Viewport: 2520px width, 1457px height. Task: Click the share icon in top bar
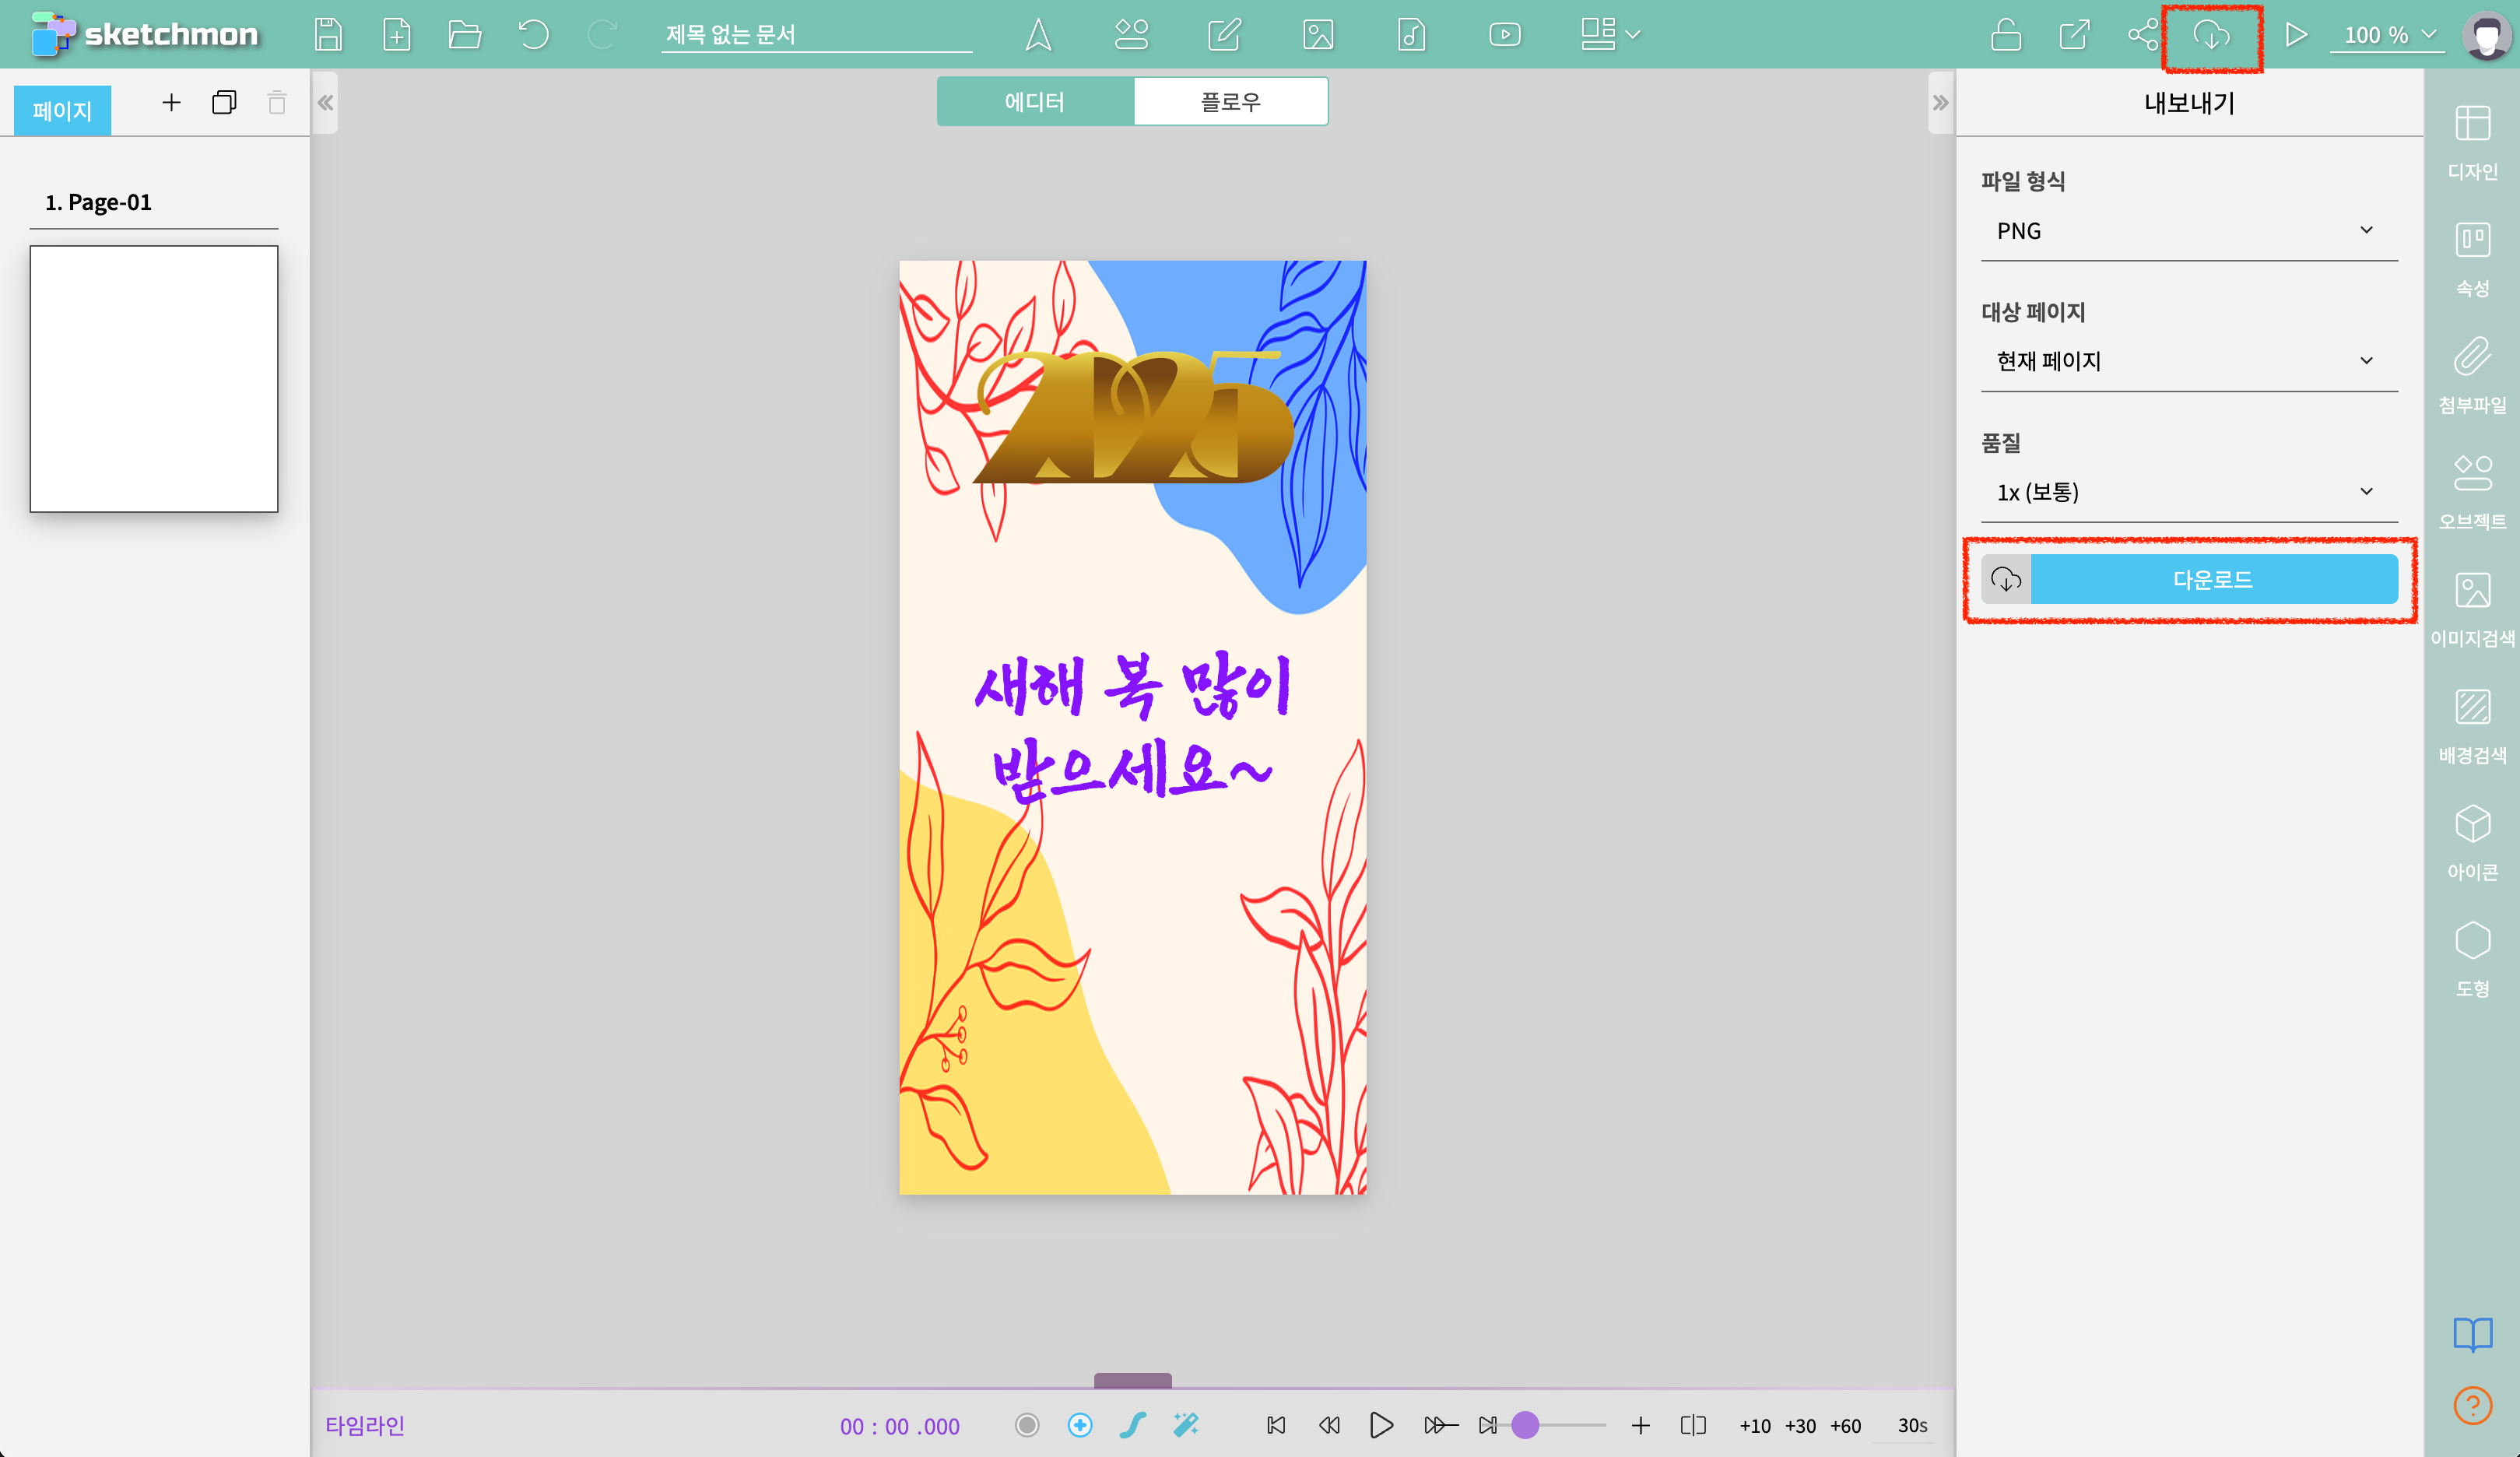[x=2142, y=35]
